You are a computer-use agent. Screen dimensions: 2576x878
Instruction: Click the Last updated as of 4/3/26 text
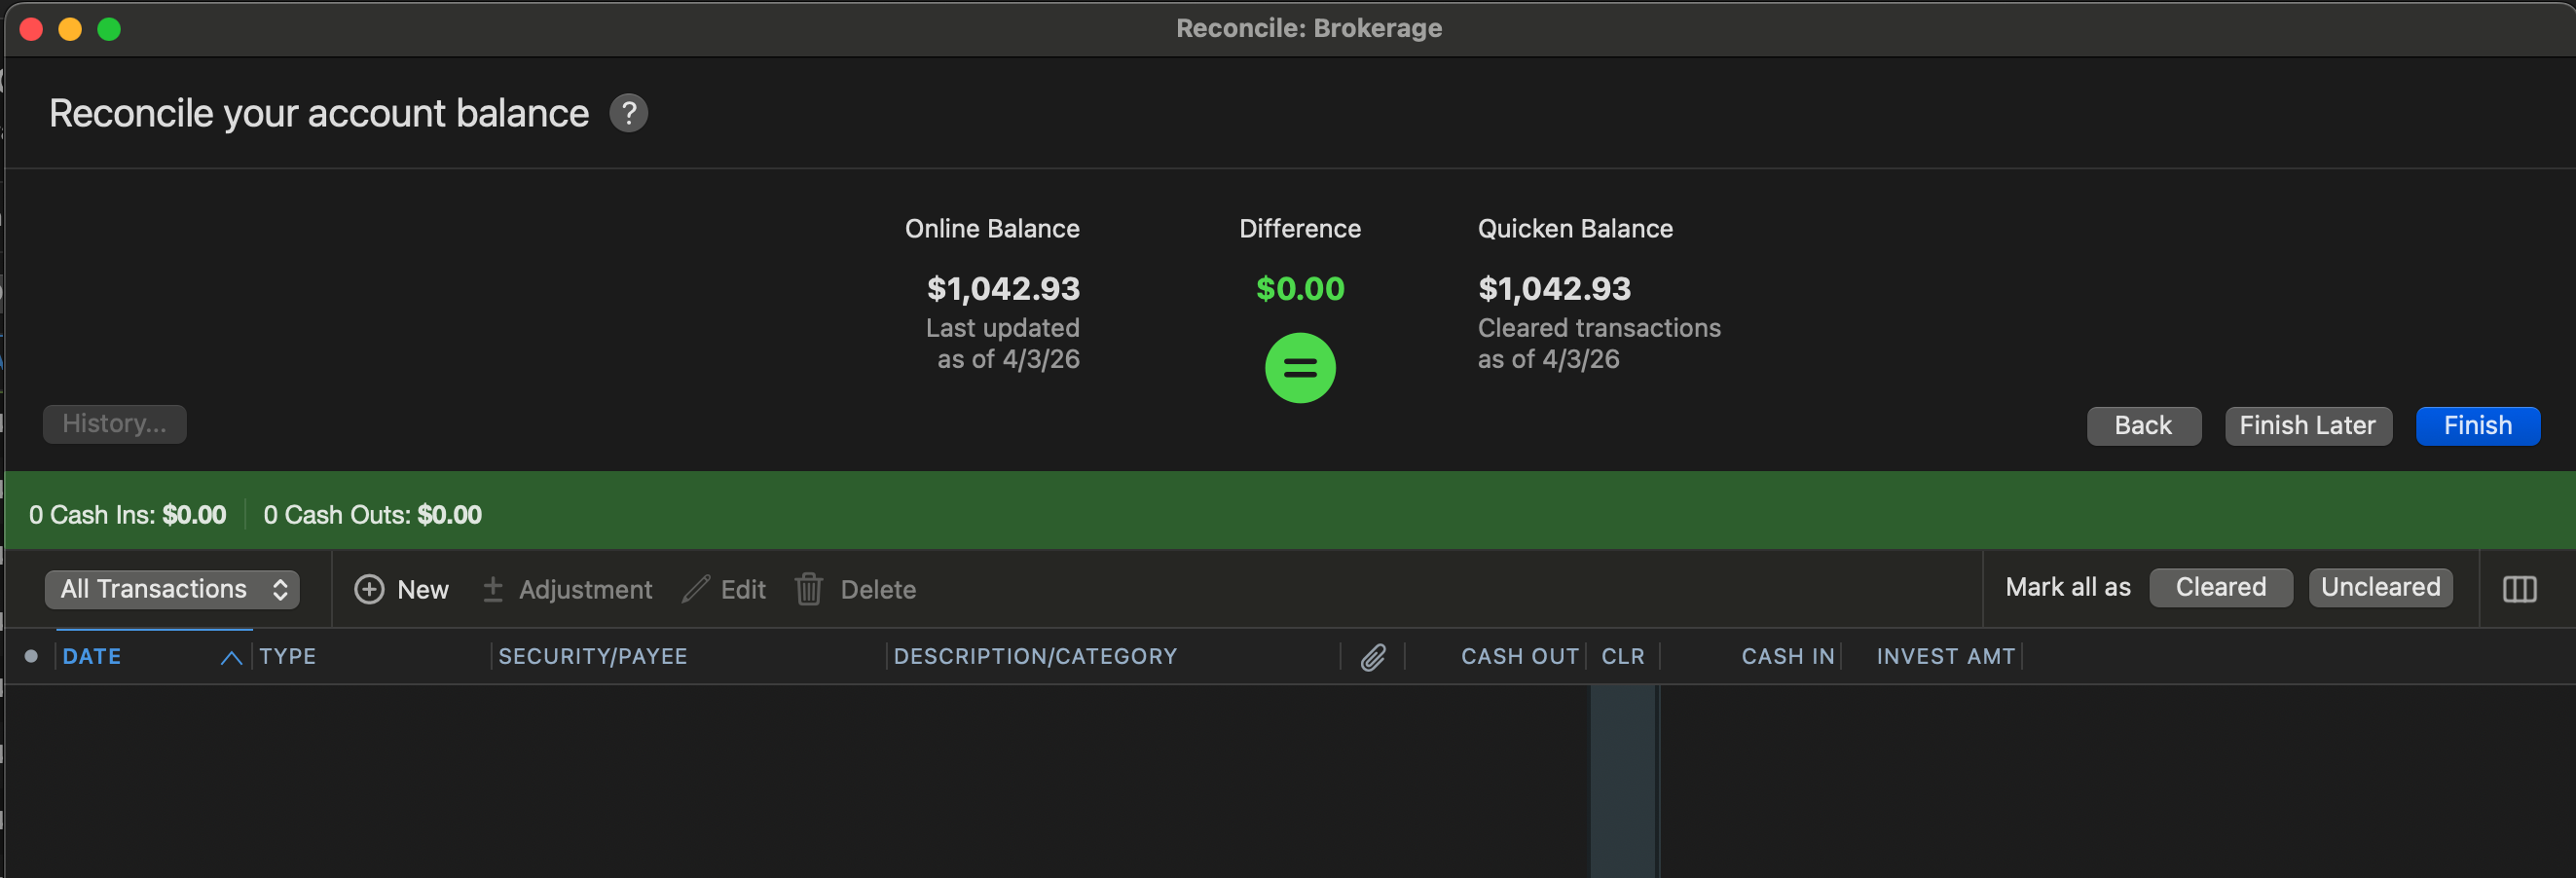point(1002,343)
